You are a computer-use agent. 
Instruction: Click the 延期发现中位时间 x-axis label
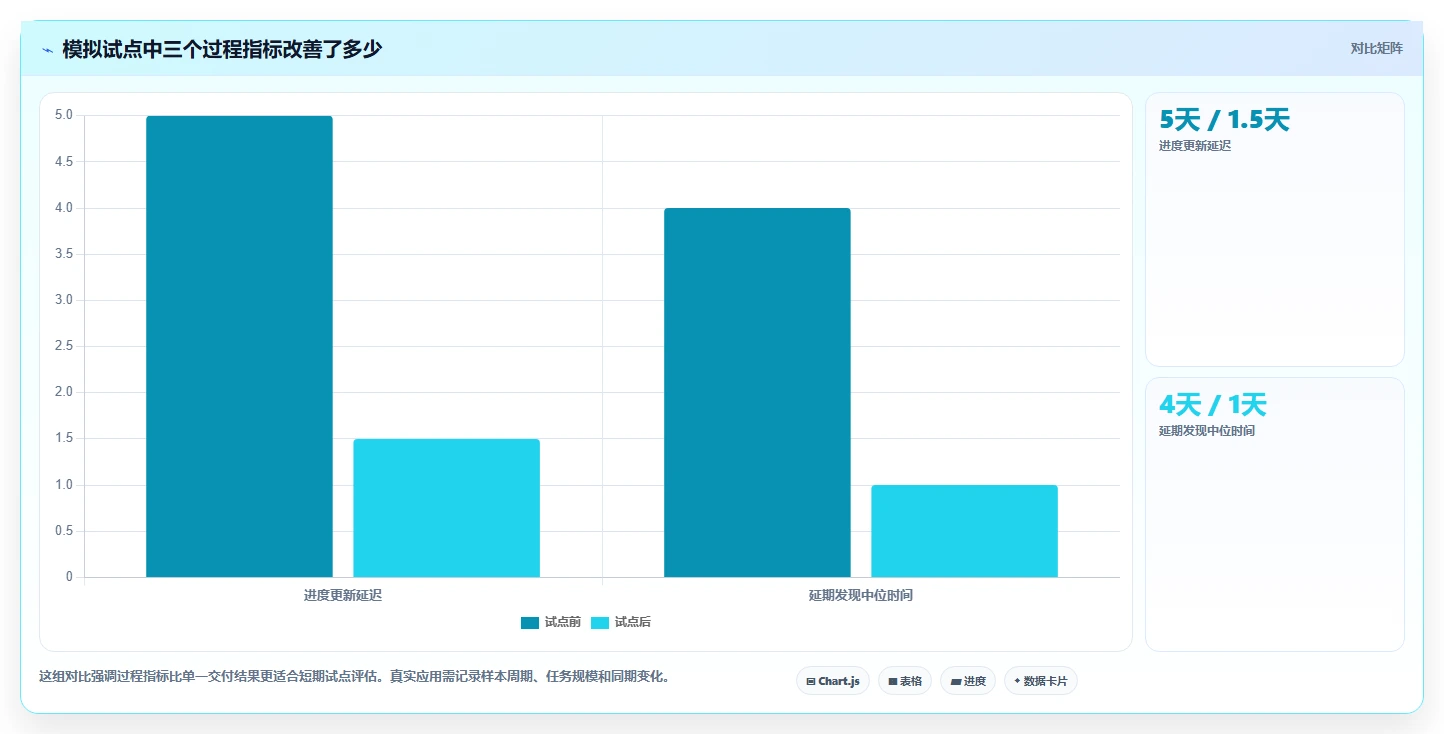point(861,595)
